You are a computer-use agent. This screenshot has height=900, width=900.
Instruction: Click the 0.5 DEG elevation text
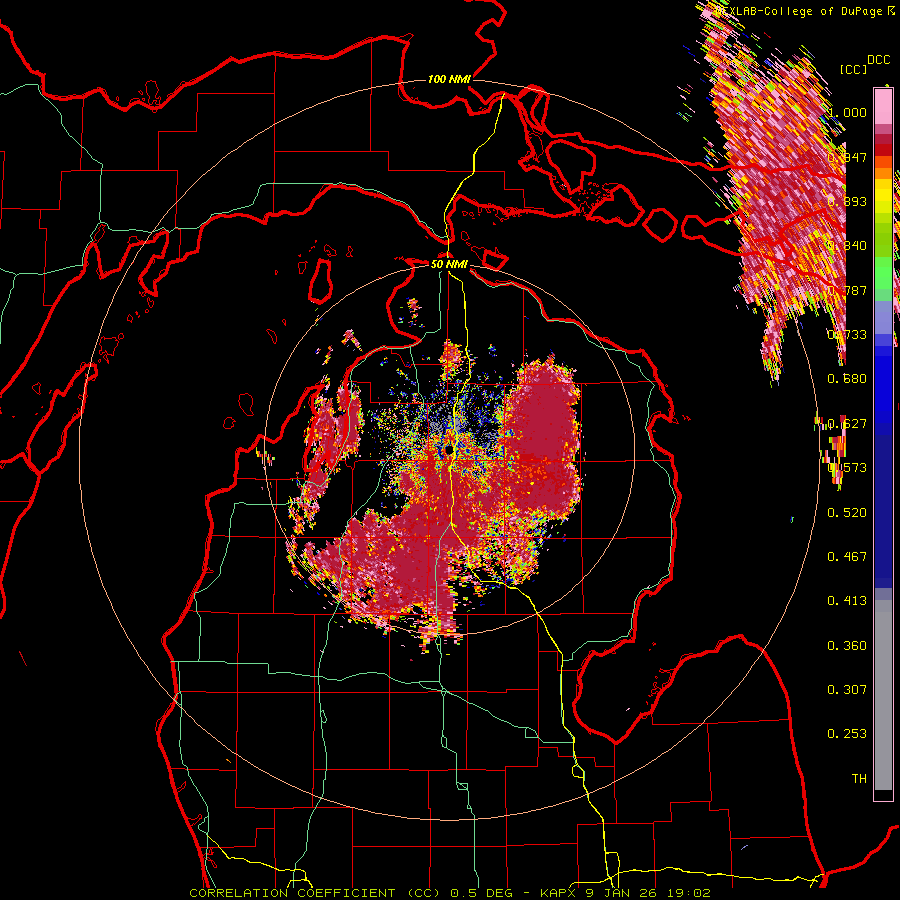pyautogui.click(x=482, y=893)
